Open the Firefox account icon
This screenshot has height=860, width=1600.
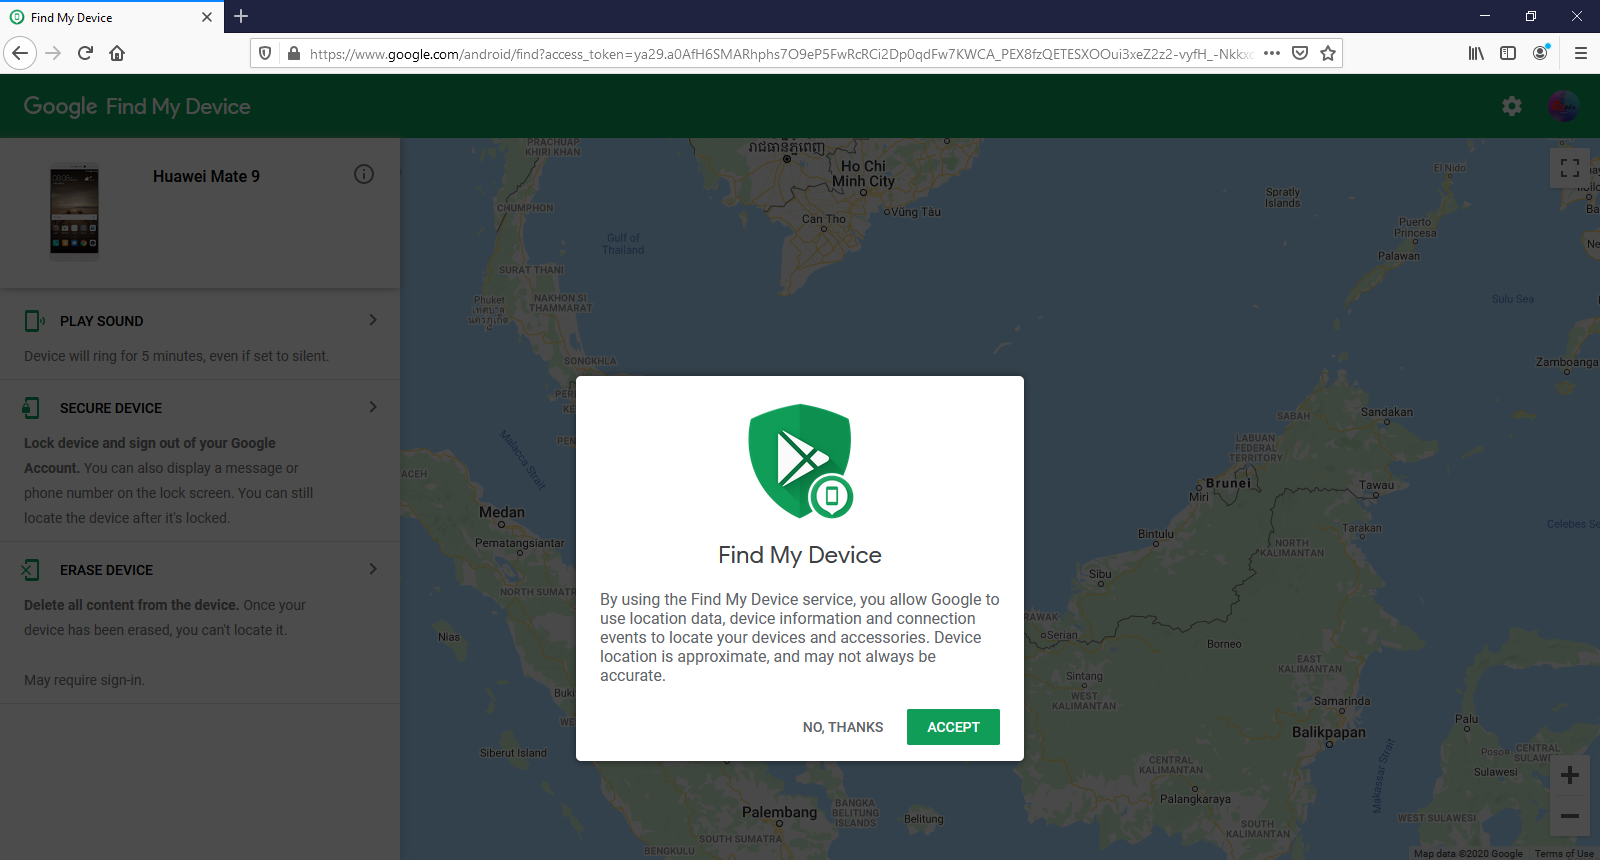coord(1541,53)
